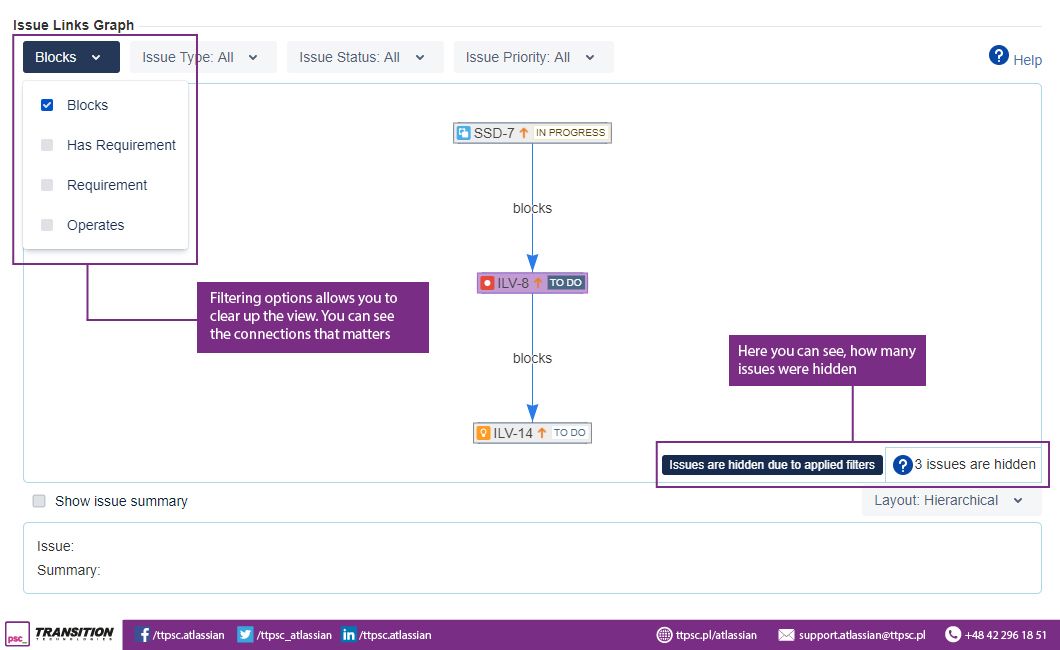Click the support.atlassian@ttpsc.pl email link

tap(862, 635)
